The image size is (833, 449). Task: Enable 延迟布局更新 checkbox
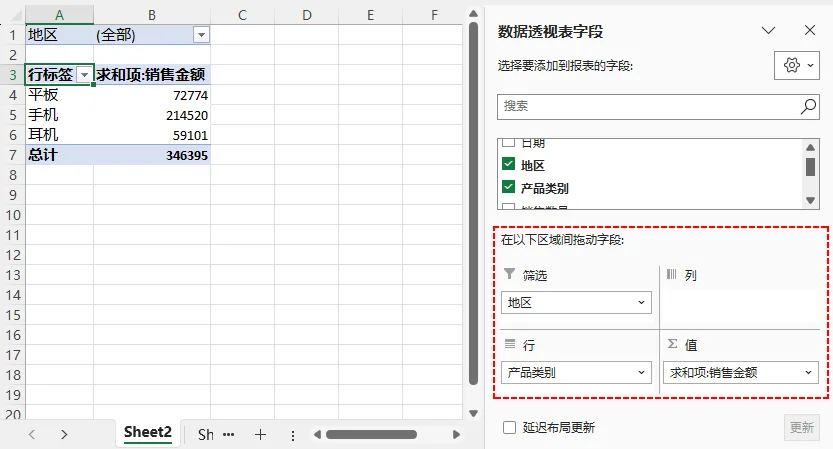coord(509,427)
